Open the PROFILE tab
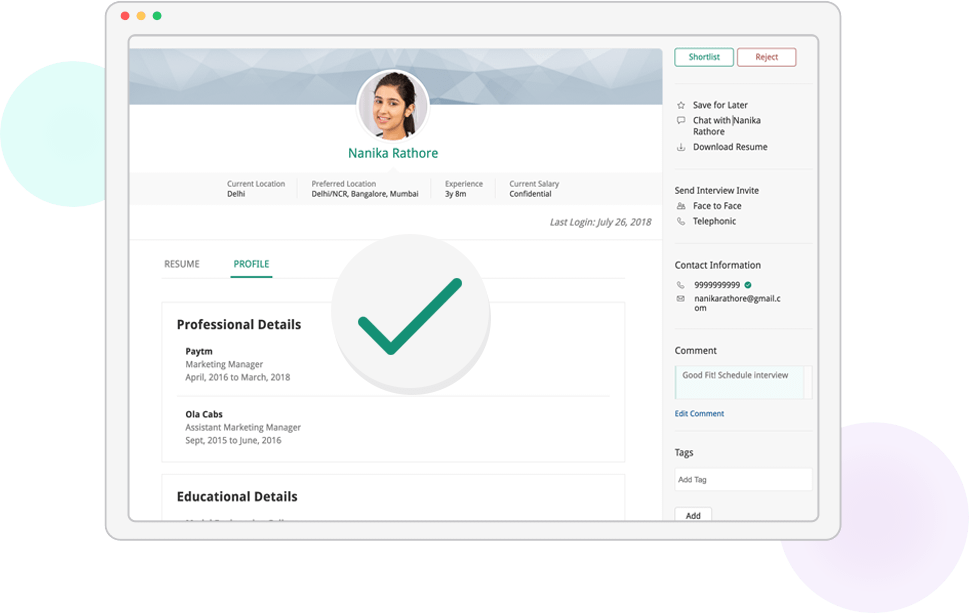 point(251,264)
